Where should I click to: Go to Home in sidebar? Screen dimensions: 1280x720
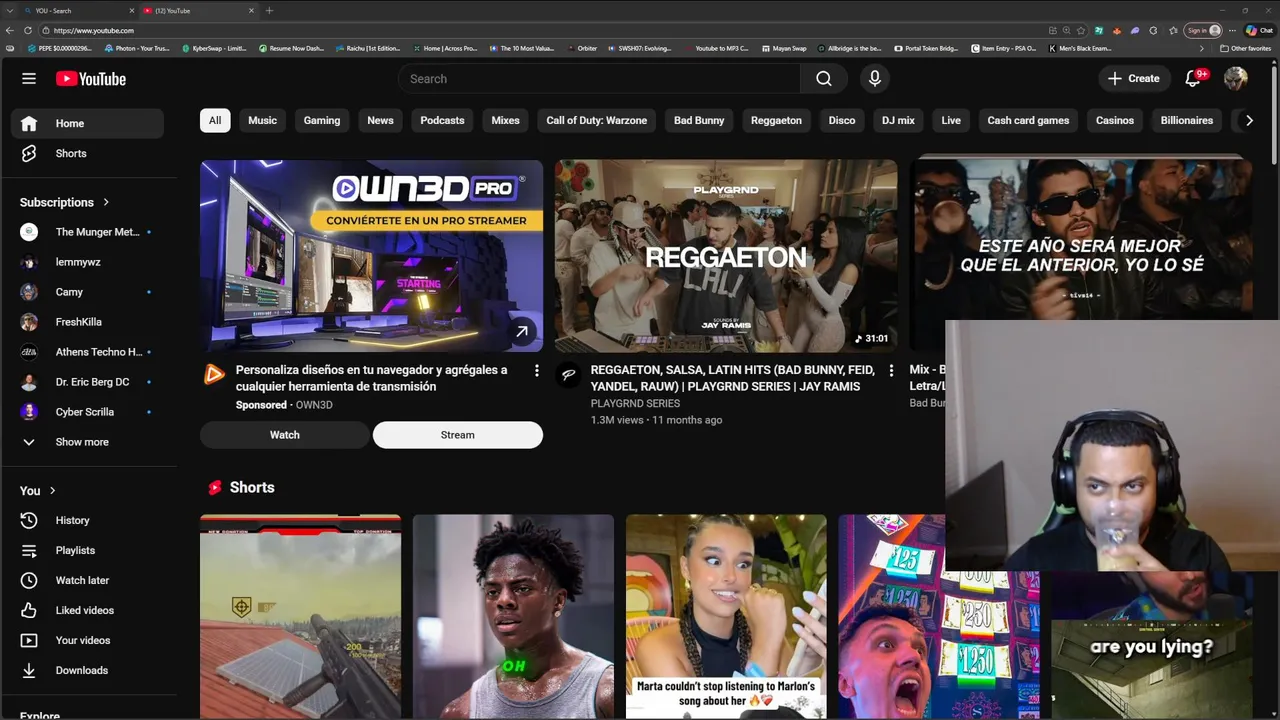pyautogui.click(x=87, y=123)
